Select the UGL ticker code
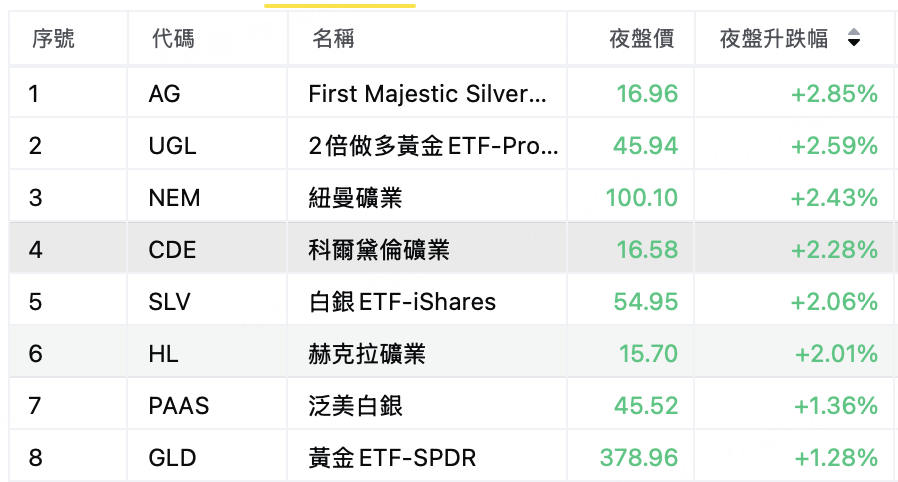Viewport: 898px width, 482px height. (x=172, y=146)
